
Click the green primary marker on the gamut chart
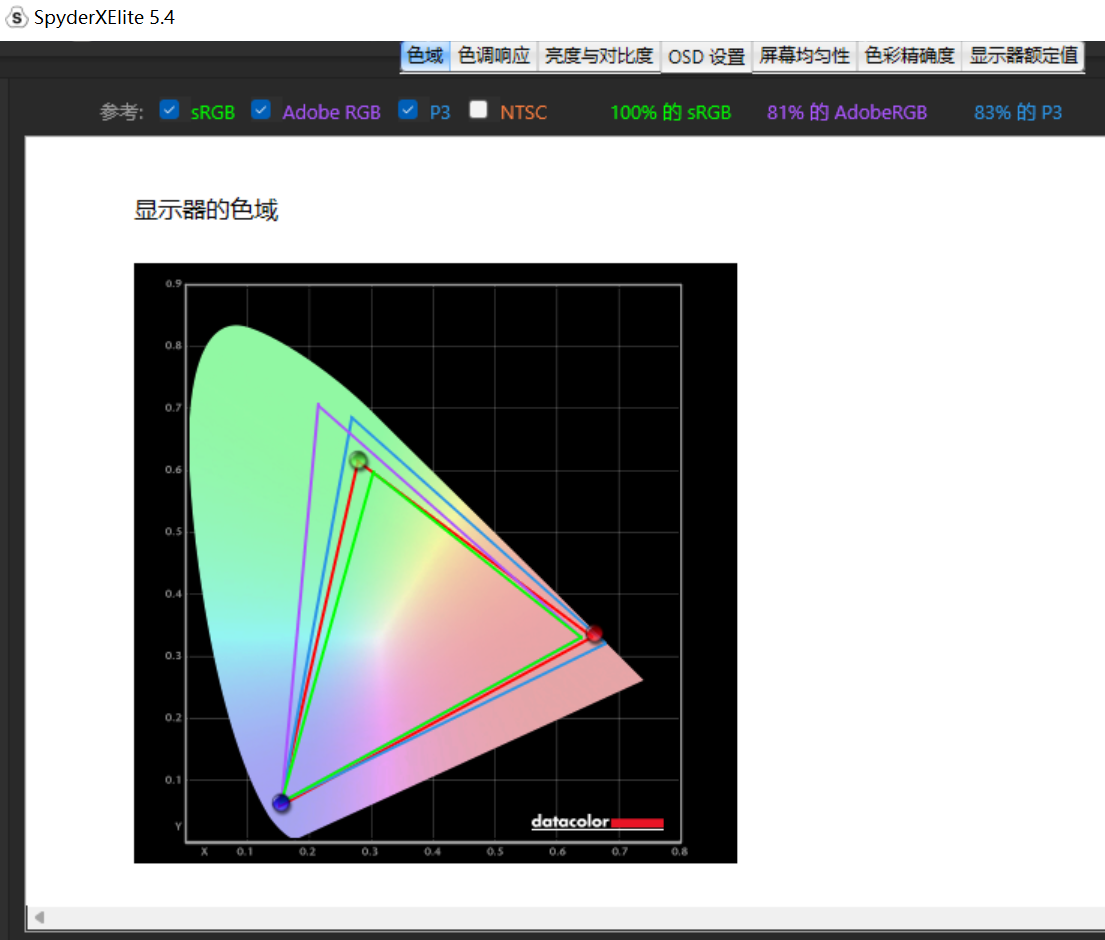point(358,460)
